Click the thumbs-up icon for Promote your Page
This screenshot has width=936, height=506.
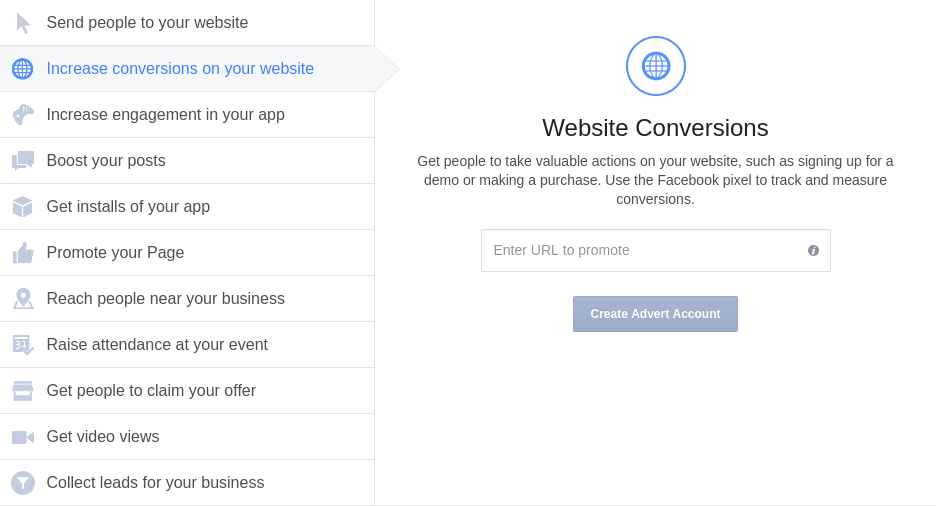pyautogui.click(x=22, y=253)
